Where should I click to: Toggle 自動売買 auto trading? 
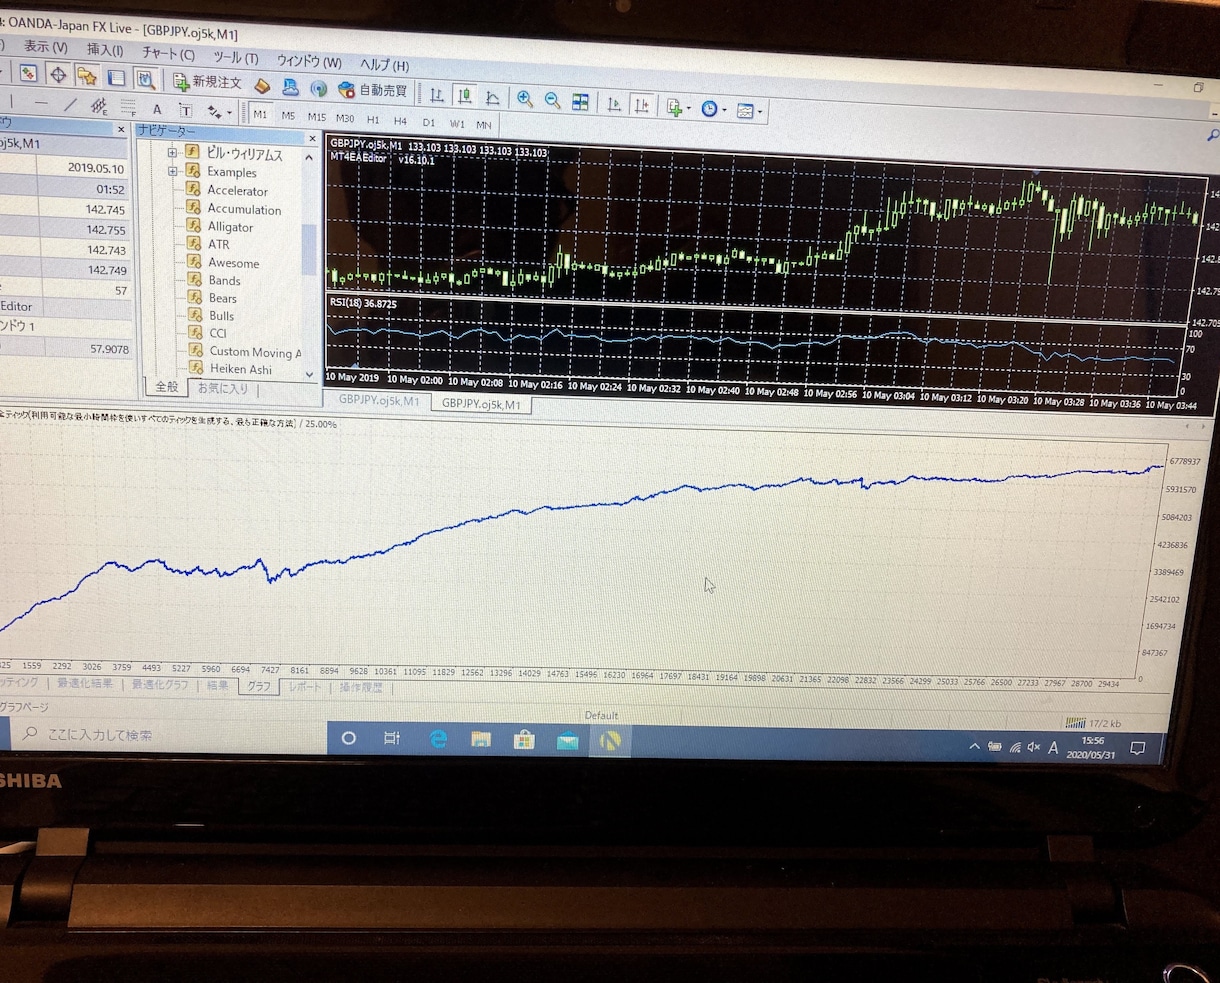[373, 90]
